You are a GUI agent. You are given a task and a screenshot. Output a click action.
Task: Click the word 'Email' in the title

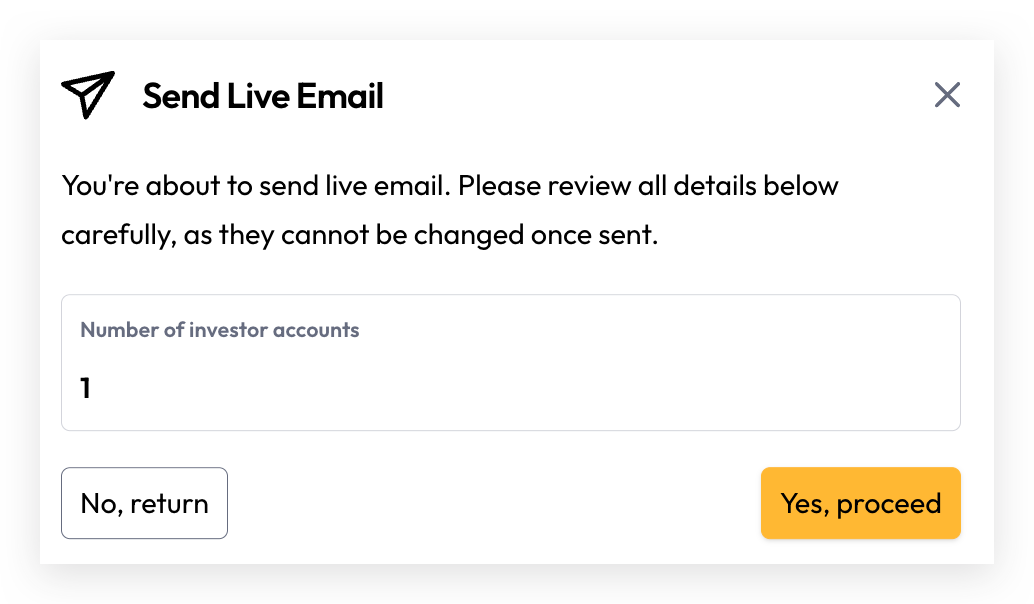coord(340,96)
